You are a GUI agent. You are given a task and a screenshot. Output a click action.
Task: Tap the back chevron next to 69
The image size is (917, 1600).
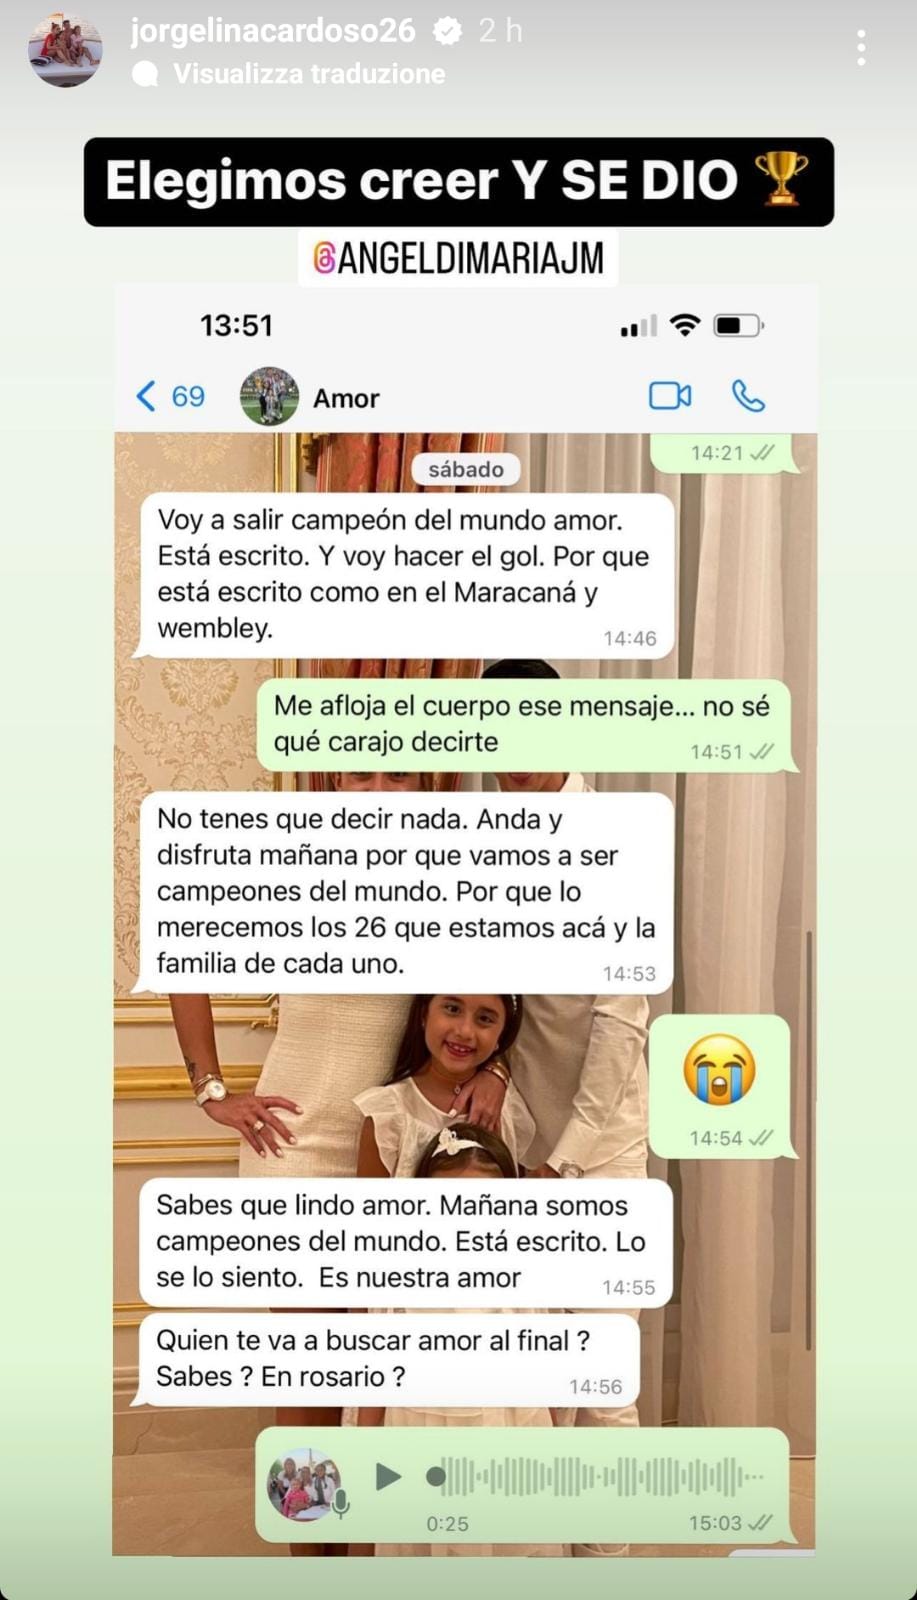coord(146,397)
